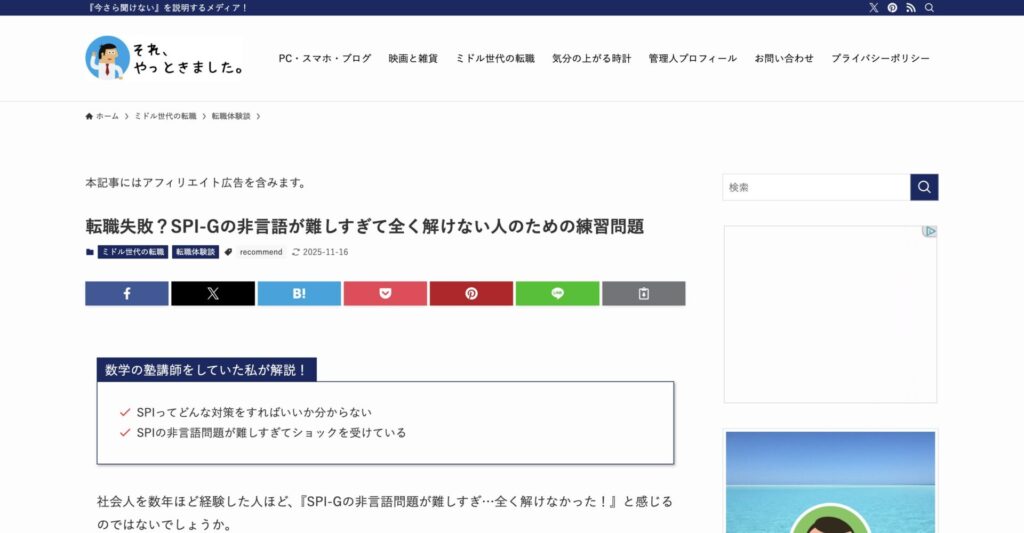Click the tag icon beside recommend

pyautogui.click(x=228, y=252)
